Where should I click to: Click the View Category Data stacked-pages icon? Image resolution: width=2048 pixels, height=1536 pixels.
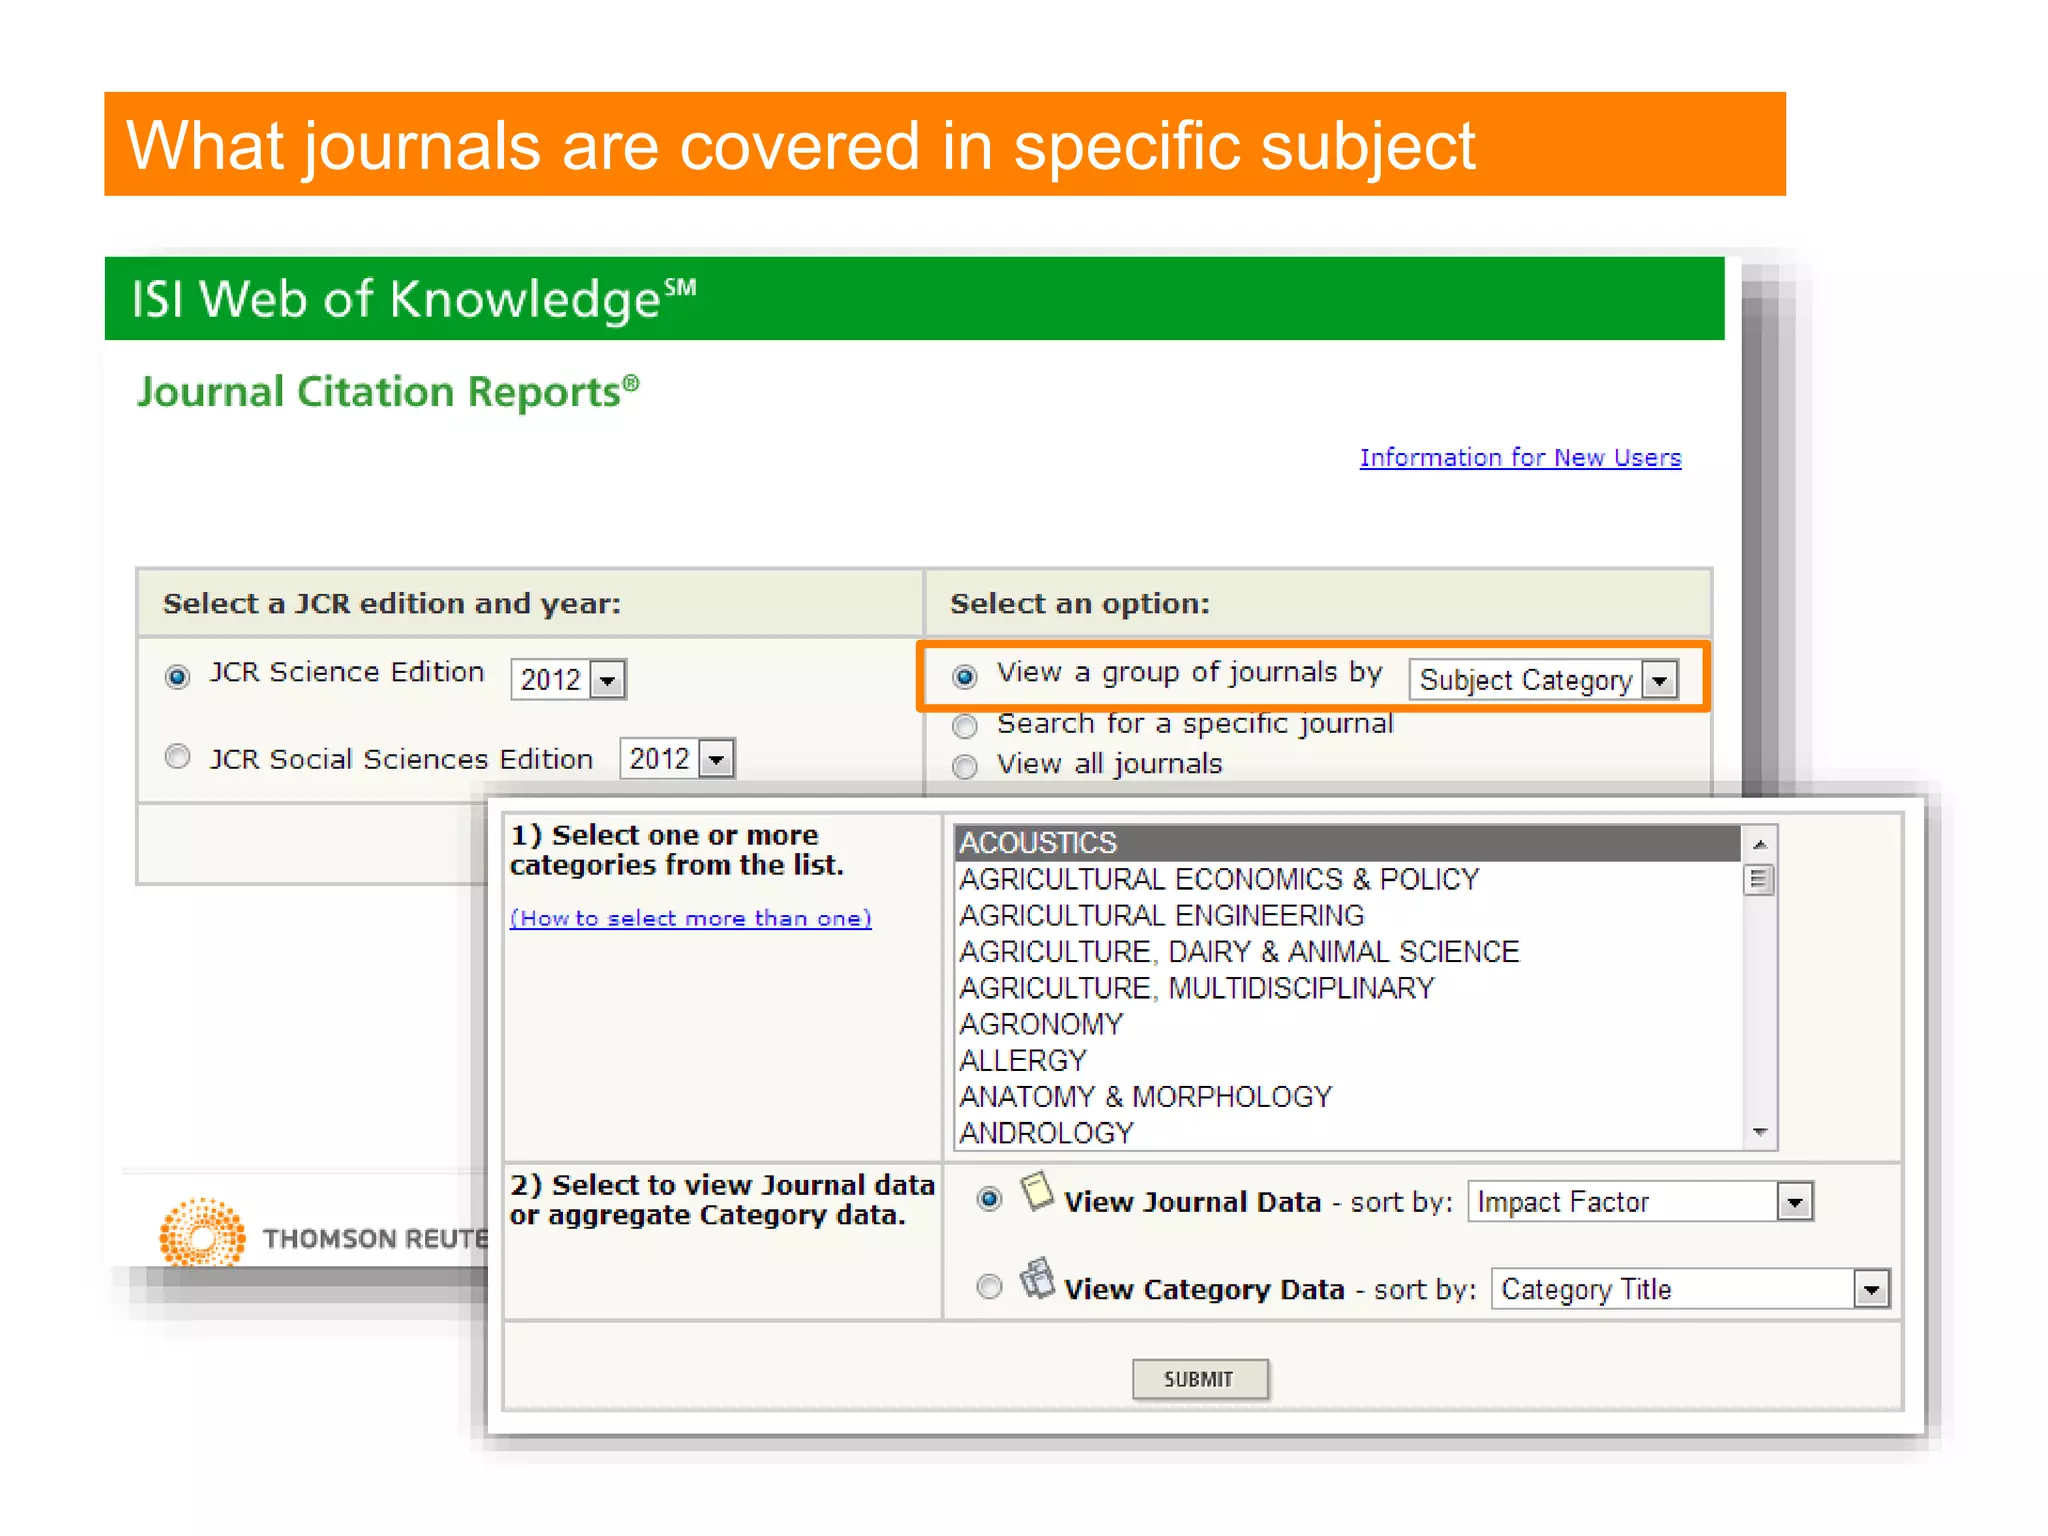[x=1037, y=1279]
